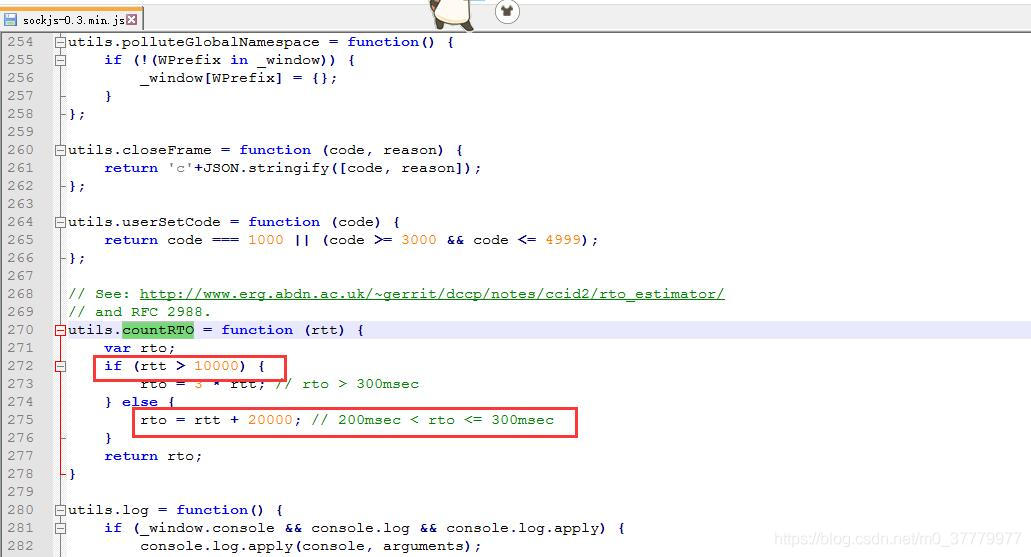Open the erg.abdn.ac.uk rto_estimator link
The height and width of the screenshot is (557, 1031).
pos(432,294)
